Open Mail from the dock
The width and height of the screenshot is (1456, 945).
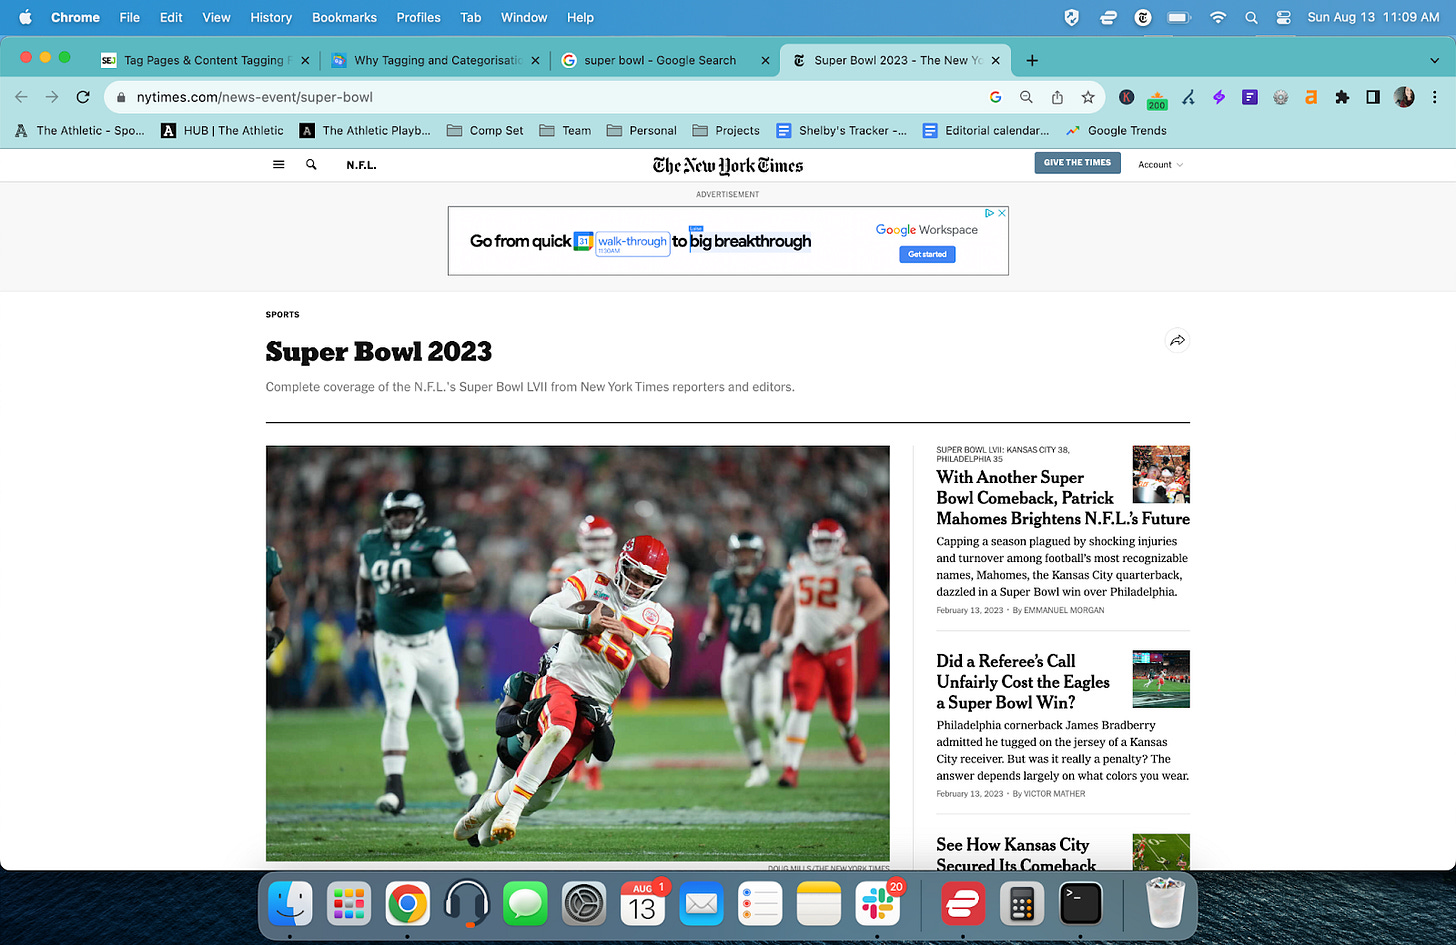coord(702,904)
